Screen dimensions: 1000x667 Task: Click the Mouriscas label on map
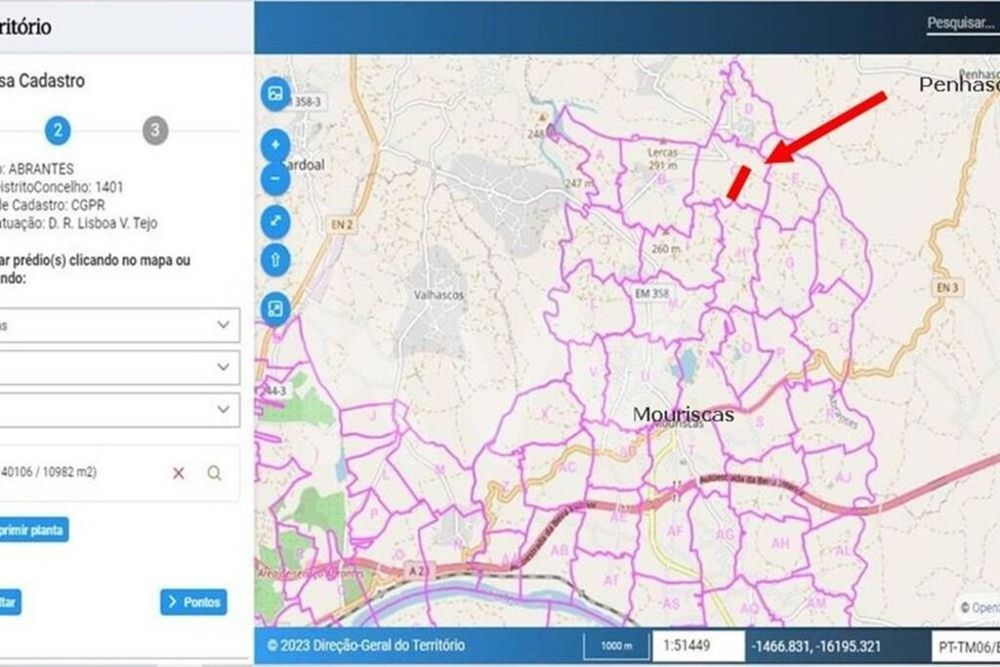pyautogui.click(x=683, y=414)
